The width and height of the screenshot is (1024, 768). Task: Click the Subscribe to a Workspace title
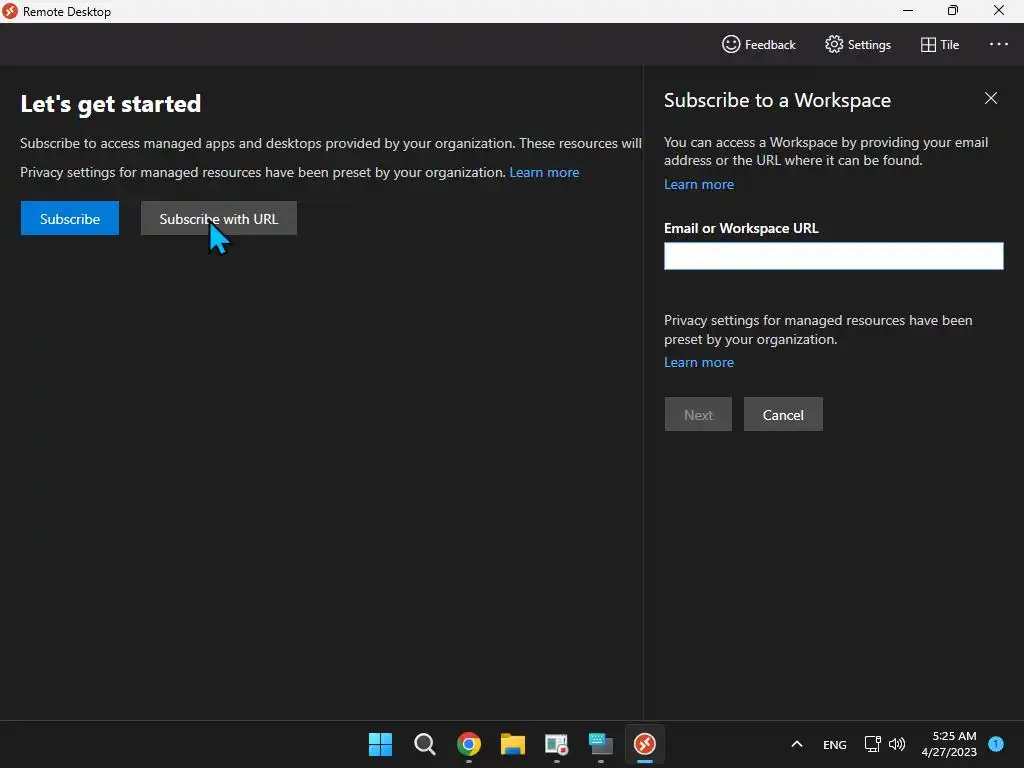click(777, 100)
